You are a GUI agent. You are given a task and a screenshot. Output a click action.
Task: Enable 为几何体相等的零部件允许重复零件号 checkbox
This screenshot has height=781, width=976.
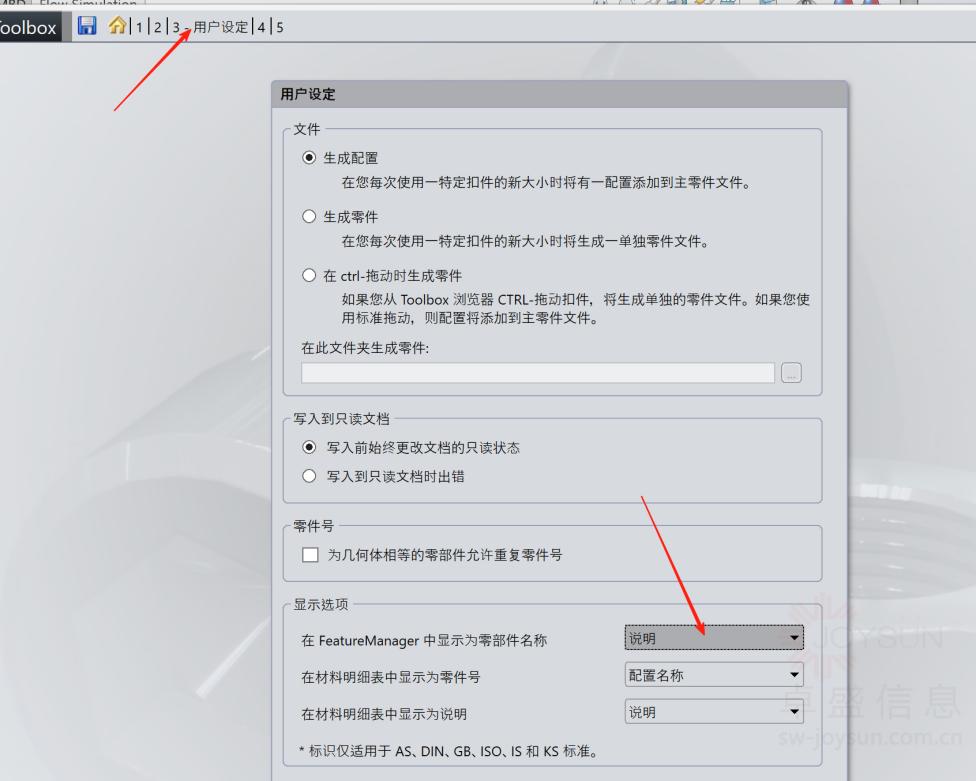pyautogui.click(x=309, y=555)
